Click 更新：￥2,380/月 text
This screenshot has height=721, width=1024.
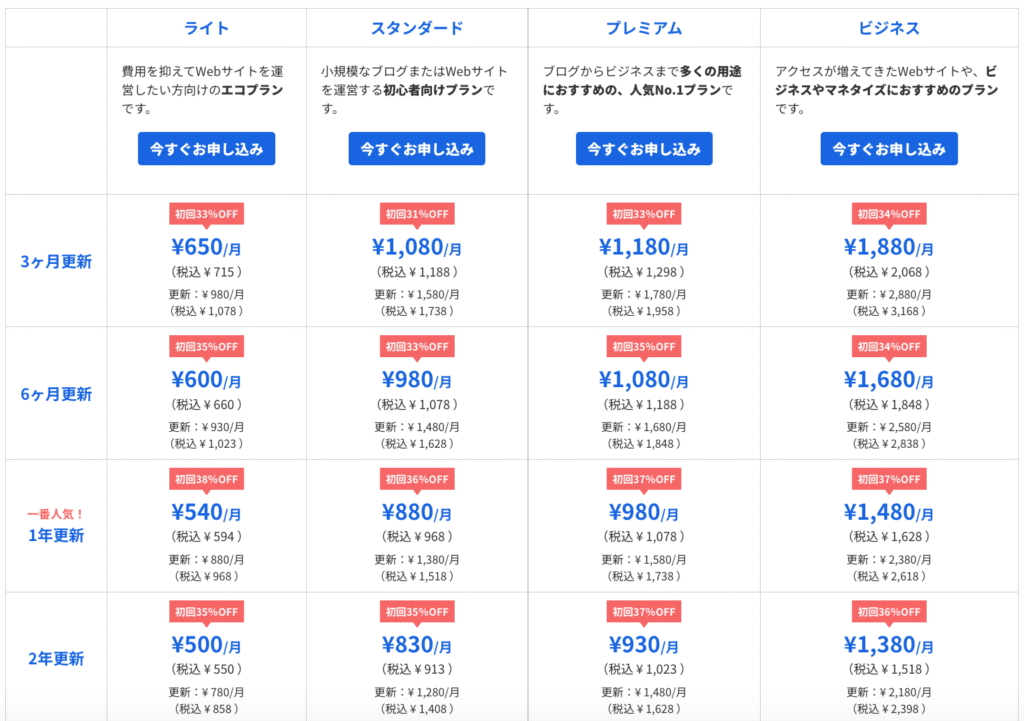(x=889, y=560)
